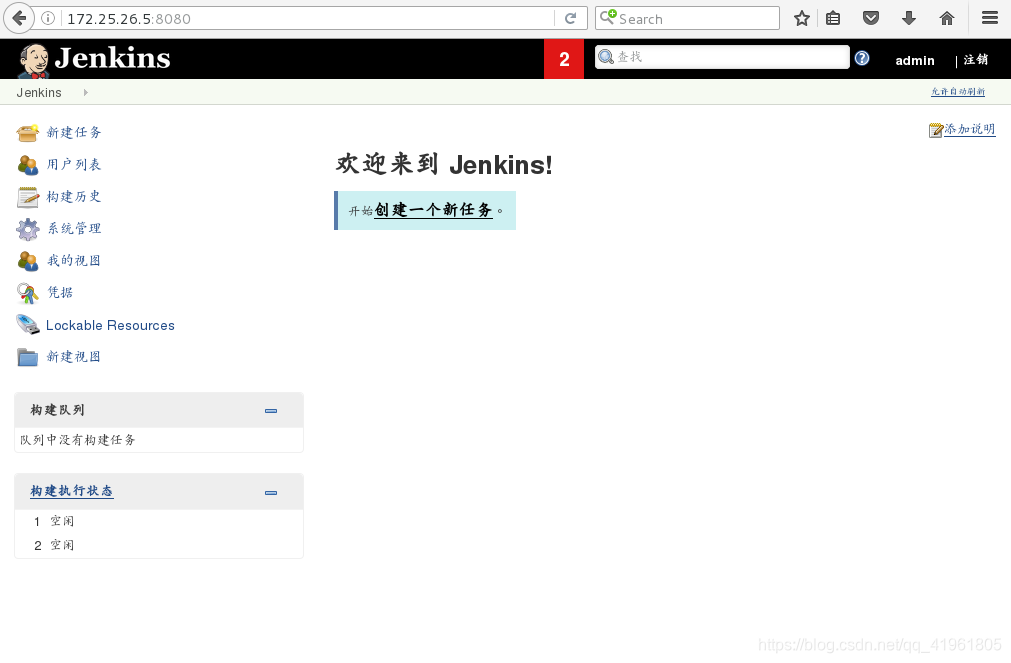
Task: Open the browser downloads arrow icon
Action: [909, 18]
